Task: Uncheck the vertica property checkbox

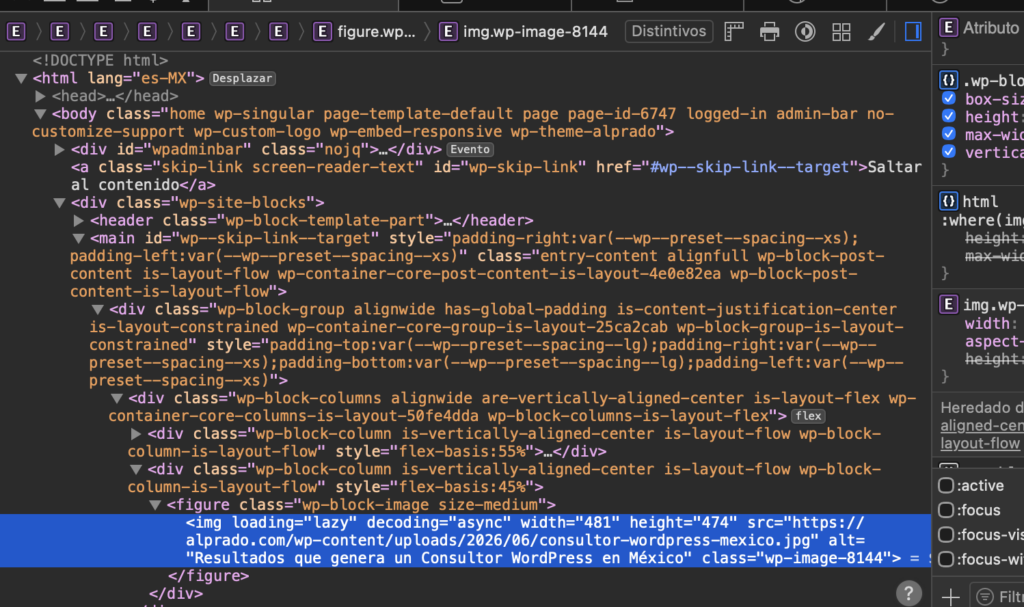Action: (x=949, y=152)
